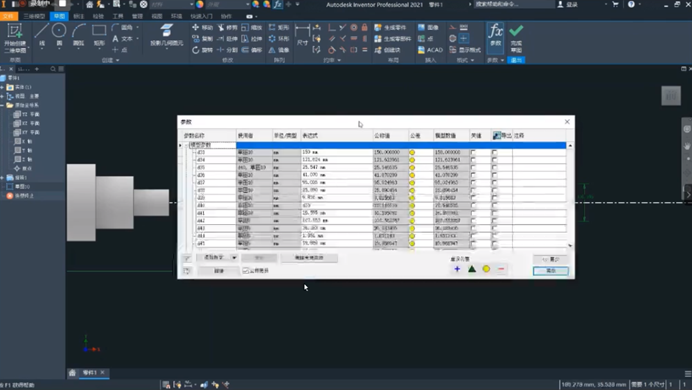This screenshot has width=692, height=390.
Task: Click the yellow circle reset-tolerance button
Action: [486, 269]
